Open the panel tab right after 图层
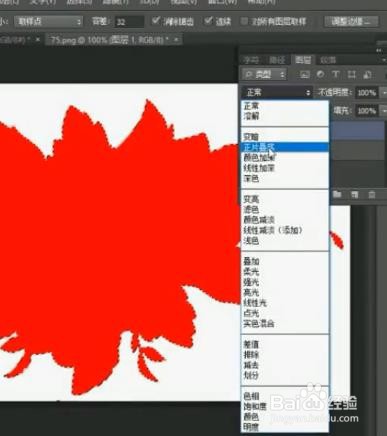 (x=328, y=60)
